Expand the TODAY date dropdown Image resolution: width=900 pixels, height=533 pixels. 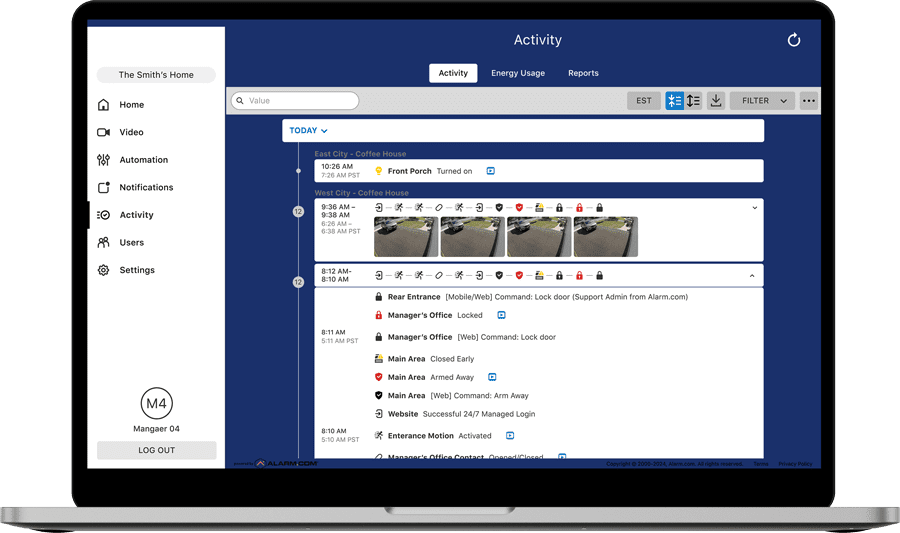308,131
